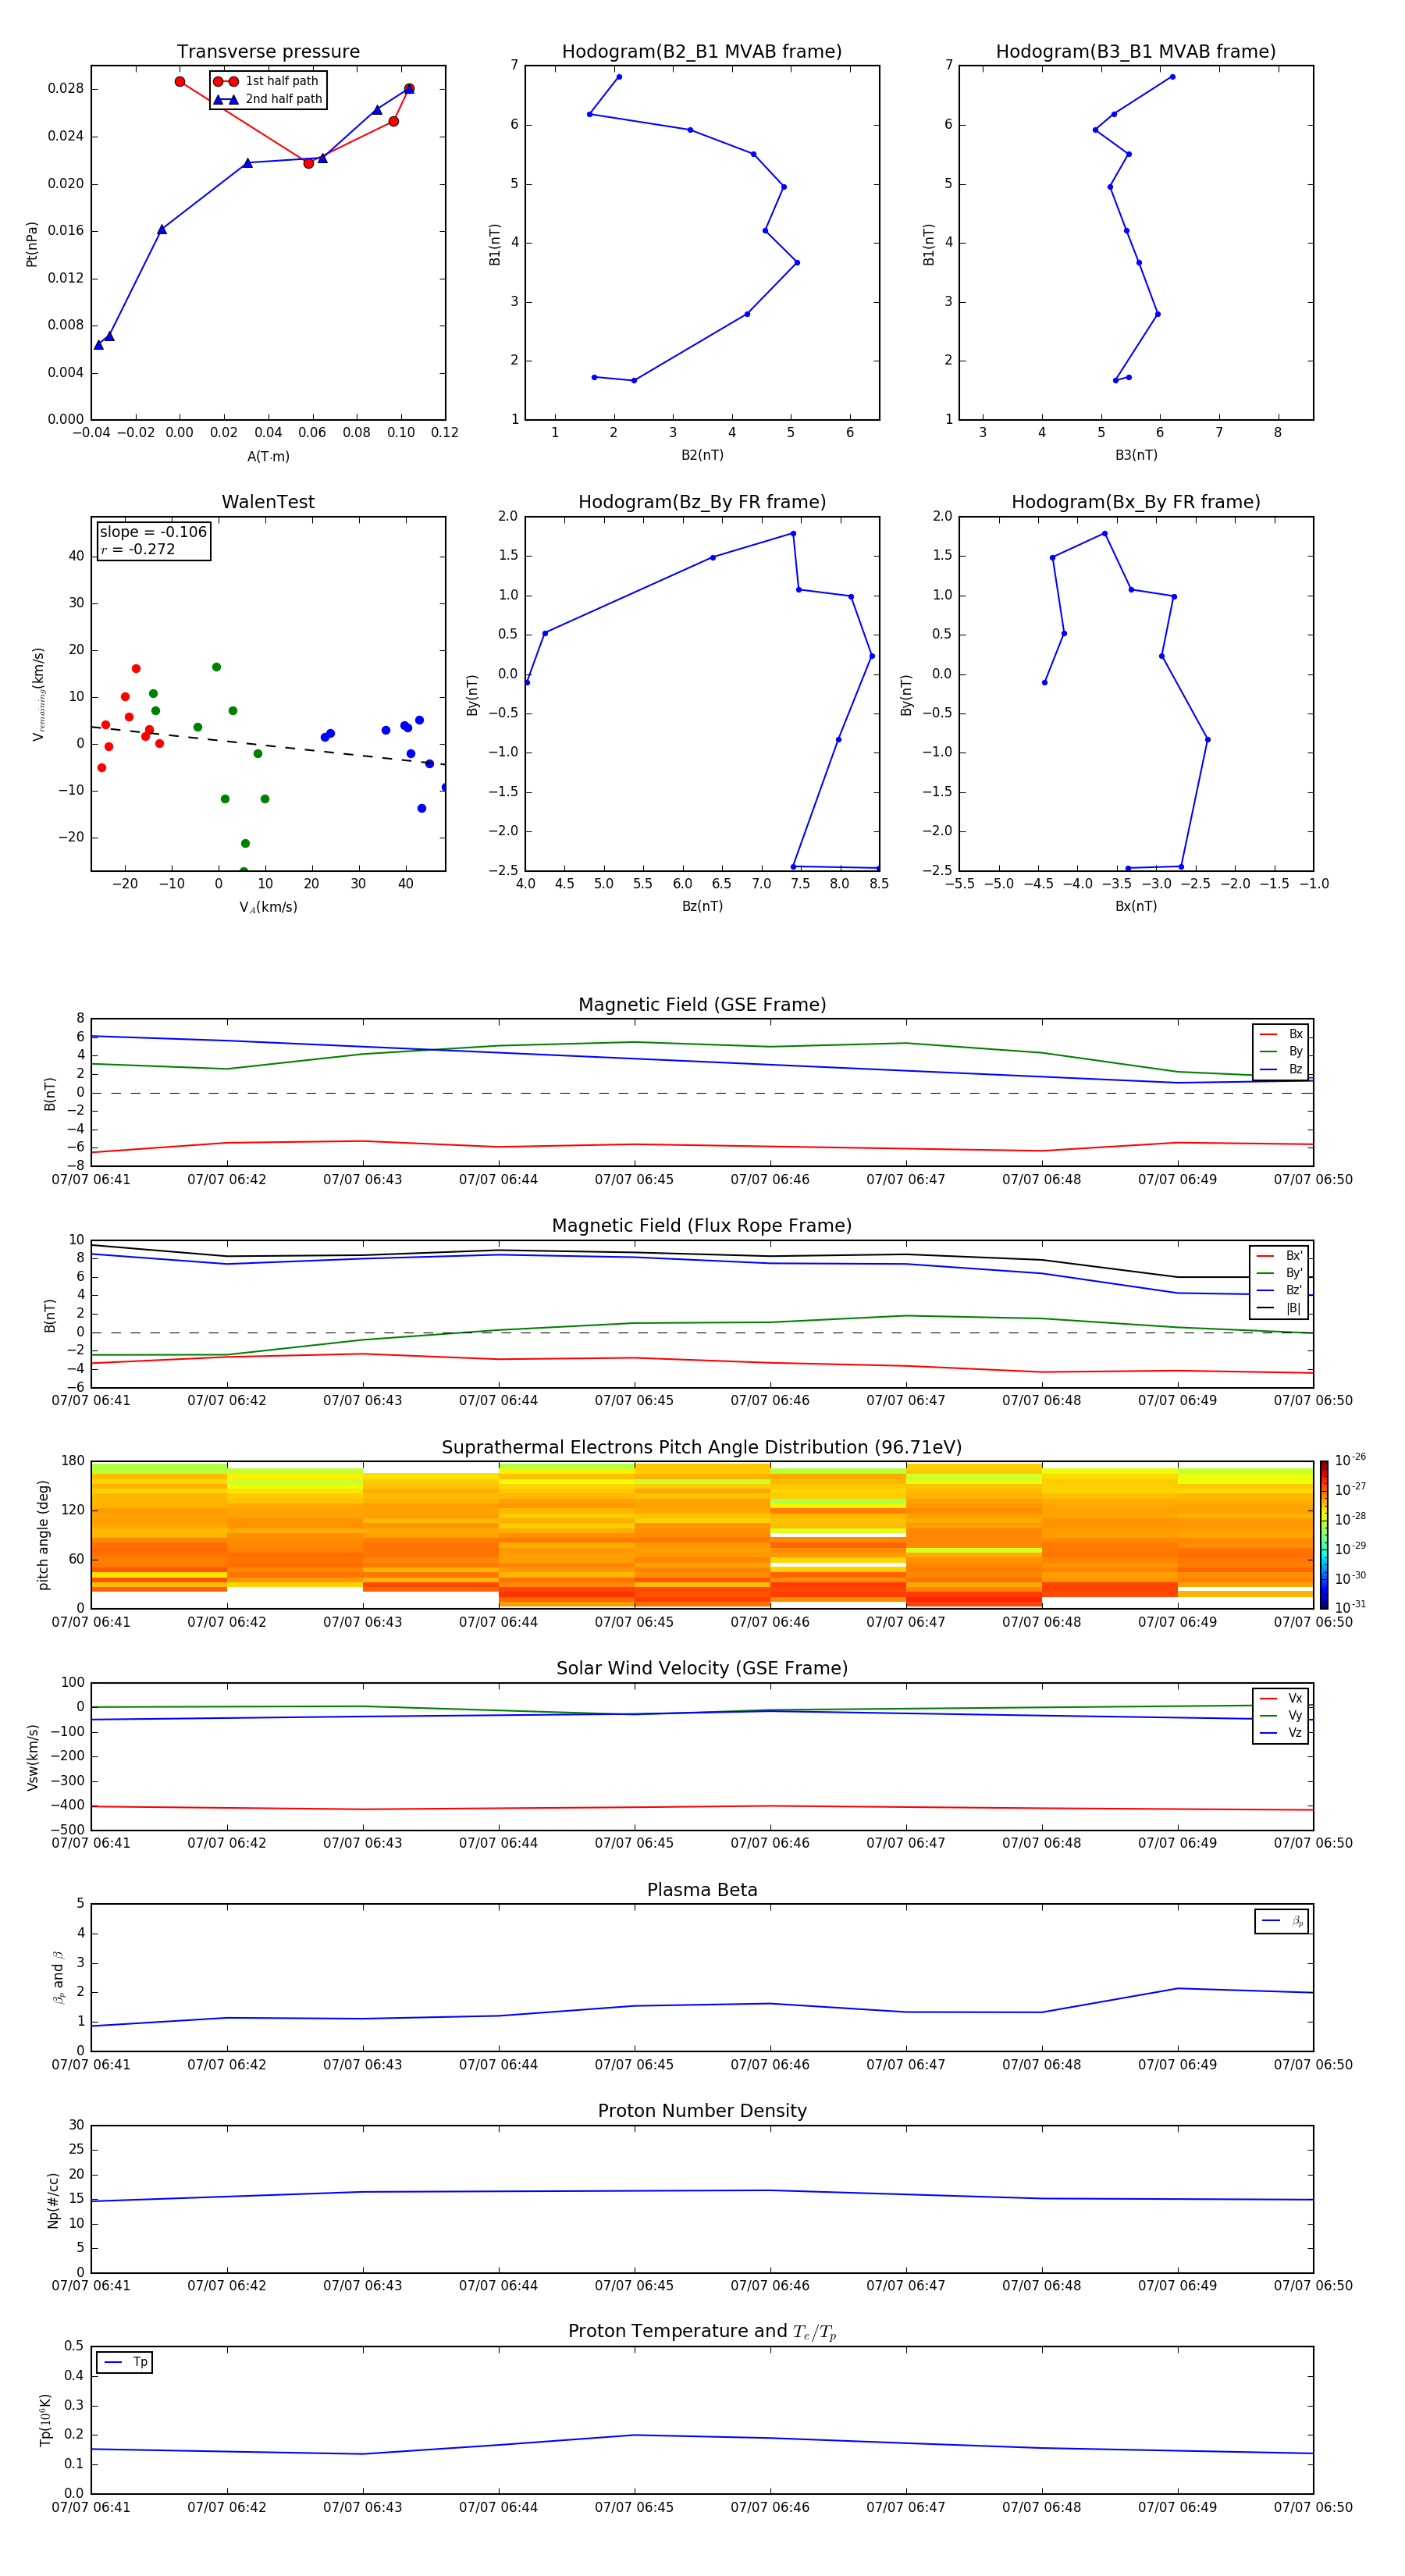The width and height of the screenshot is (1405, 2576).
Task: Click the |B| legend entry in Flux Rope plot
Action: click(x=1279, y=1308)
